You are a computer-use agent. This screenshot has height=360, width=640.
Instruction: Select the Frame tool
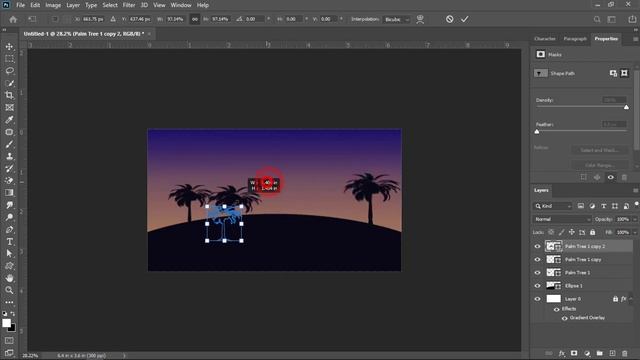click(x=9, y=107)
